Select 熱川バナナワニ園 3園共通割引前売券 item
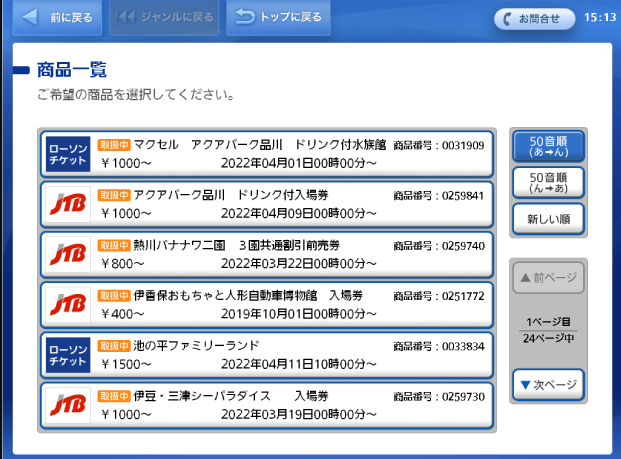Screen dimensions: 621x459 point(267,254)
